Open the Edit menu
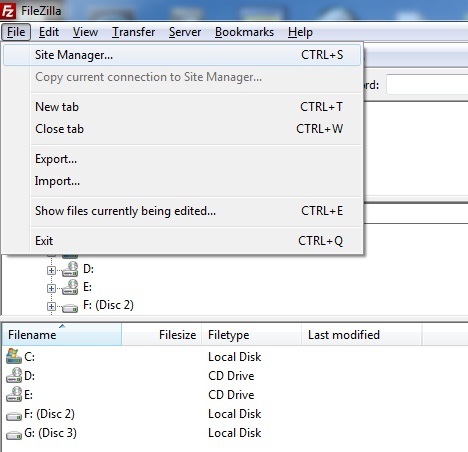This screenshot has width=468, height=452. pos(49,32)
